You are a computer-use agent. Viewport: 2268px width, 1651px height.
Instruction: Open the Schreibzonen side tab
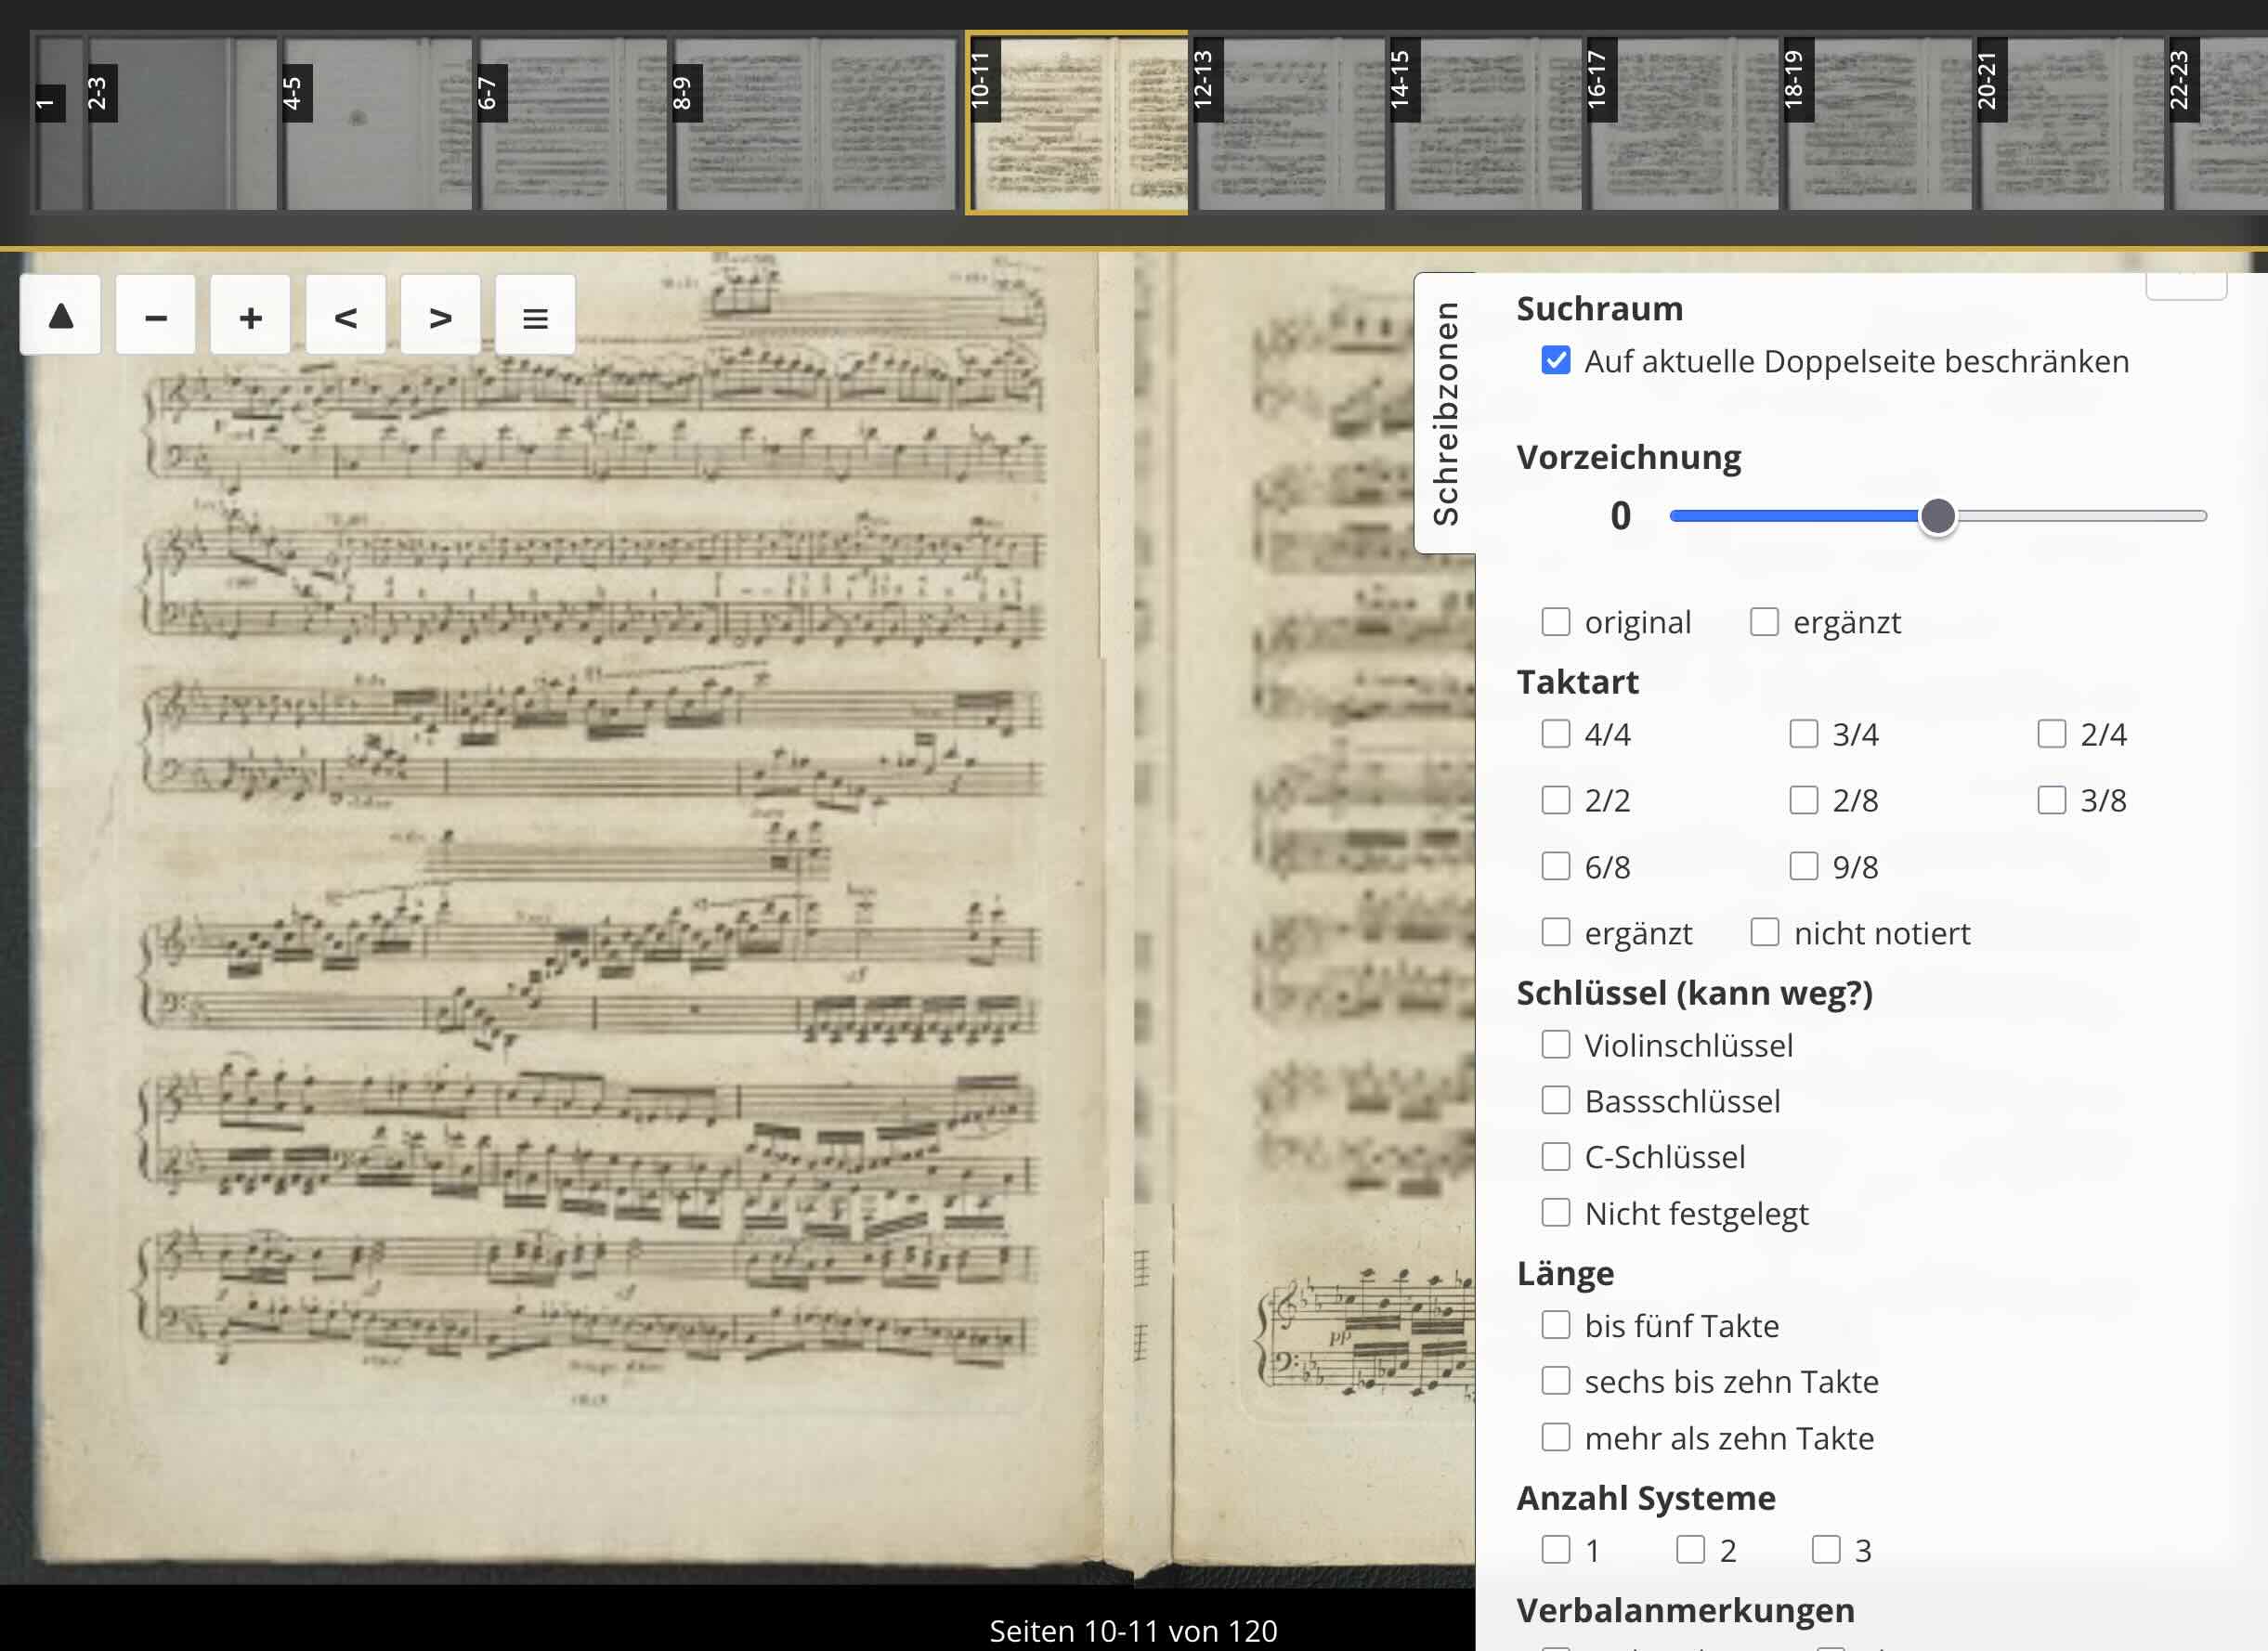(1445, 413)
